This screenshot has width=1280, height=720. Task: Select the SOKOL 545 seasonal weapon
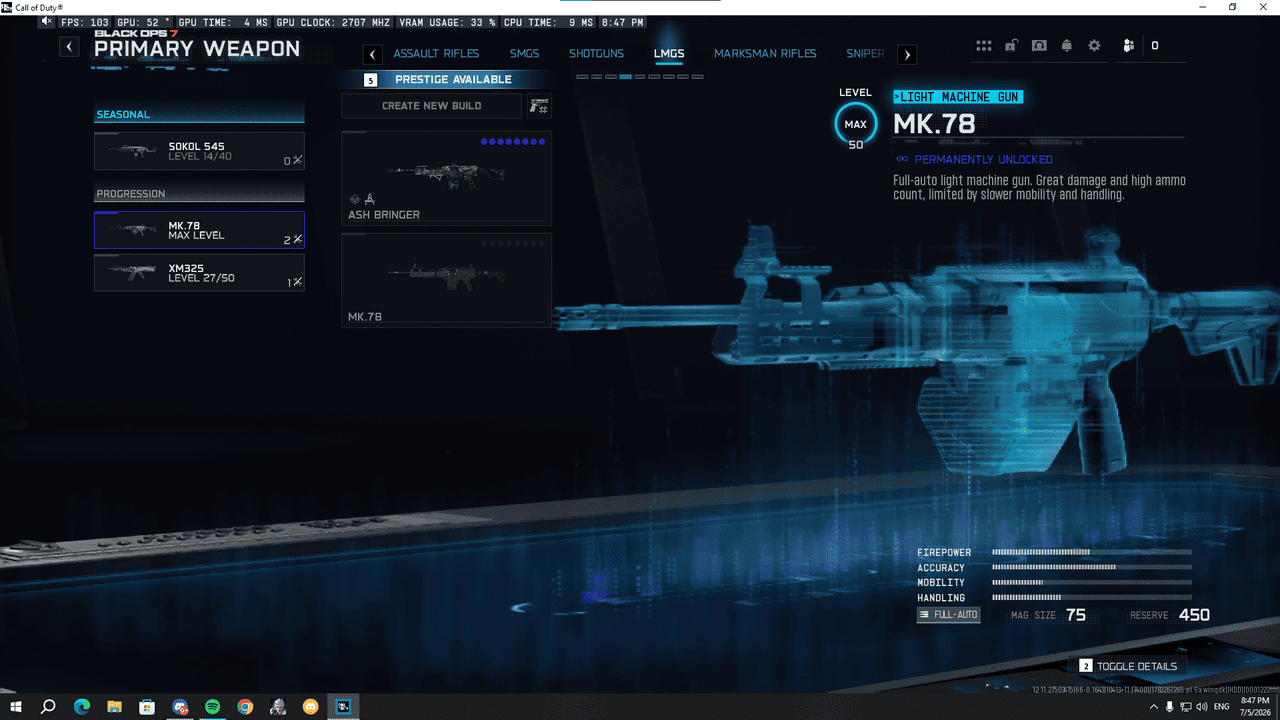pos(199,151)
